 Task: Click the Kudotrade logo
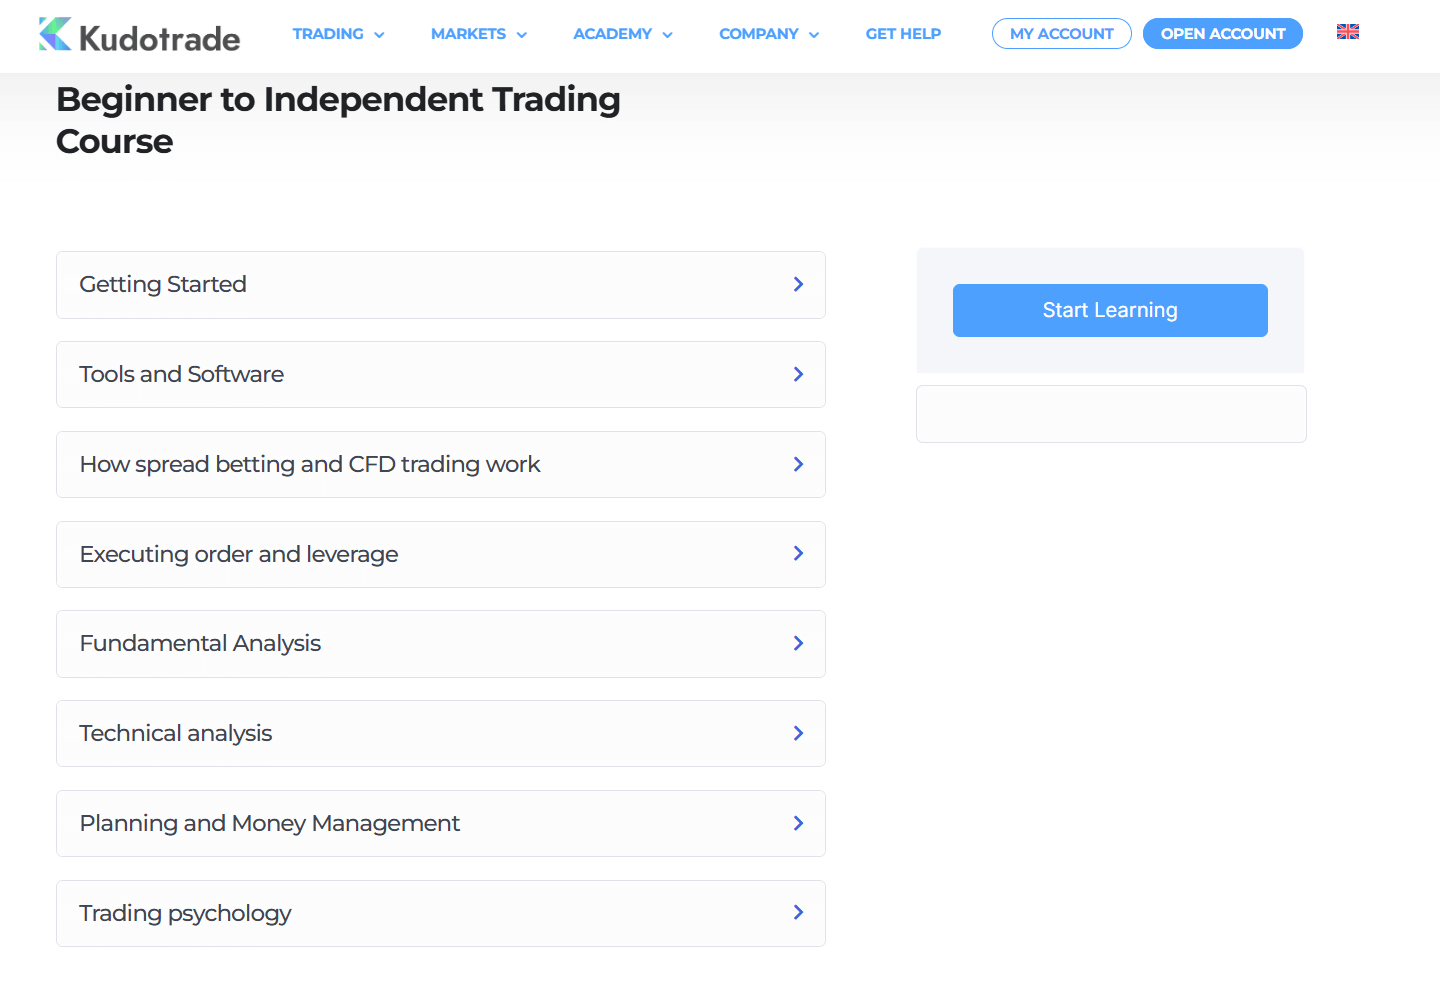(139, 35)
